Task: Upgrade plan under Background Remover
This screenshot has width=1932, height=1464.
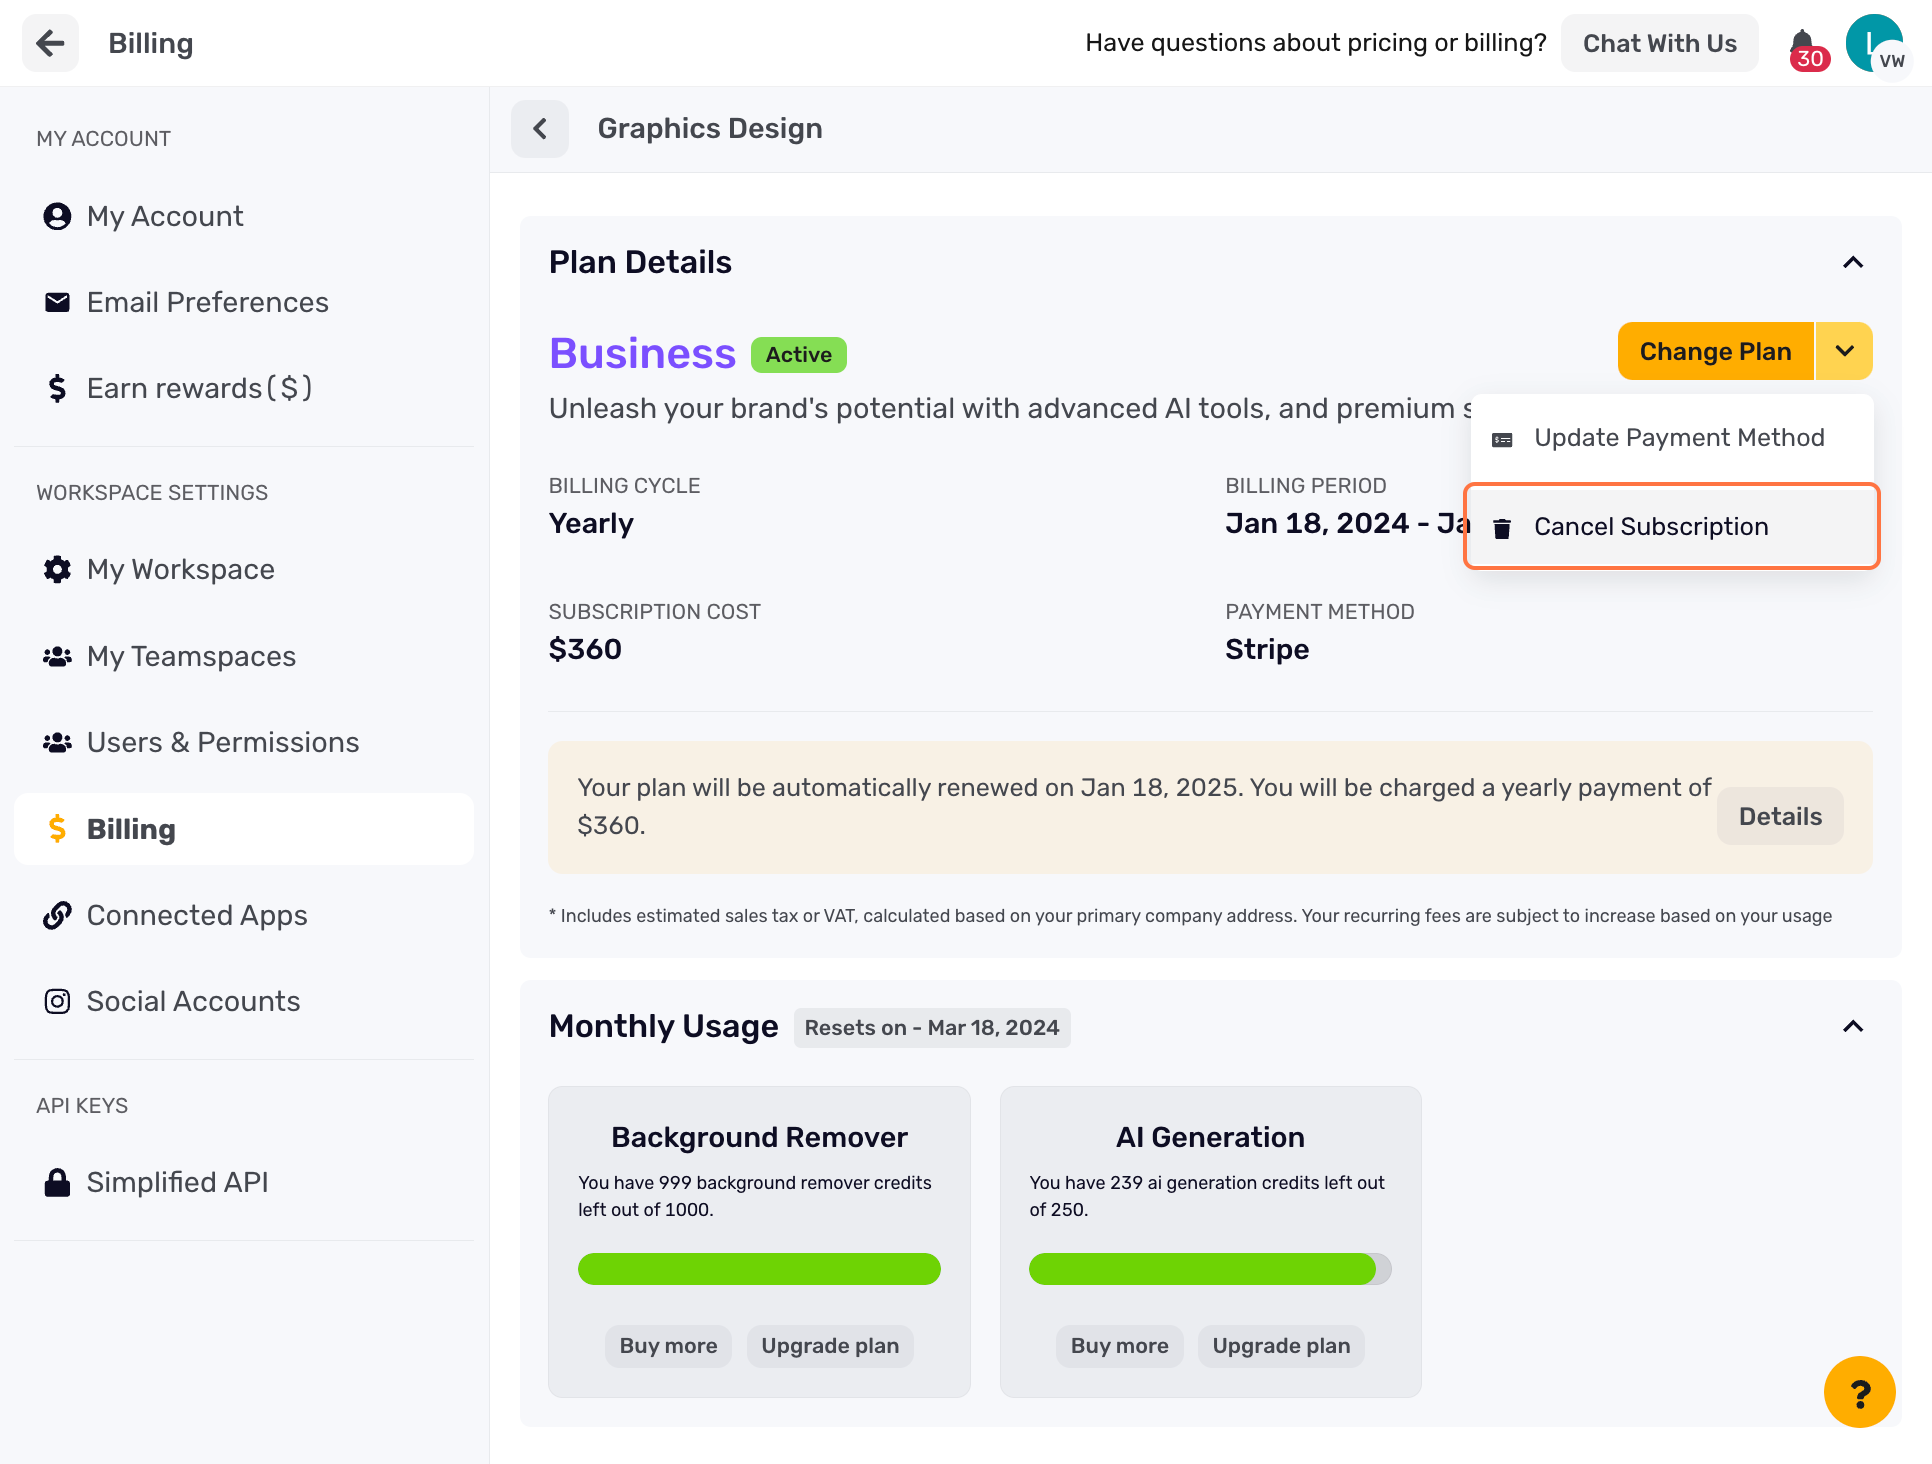Action: tap(830, 1346)
